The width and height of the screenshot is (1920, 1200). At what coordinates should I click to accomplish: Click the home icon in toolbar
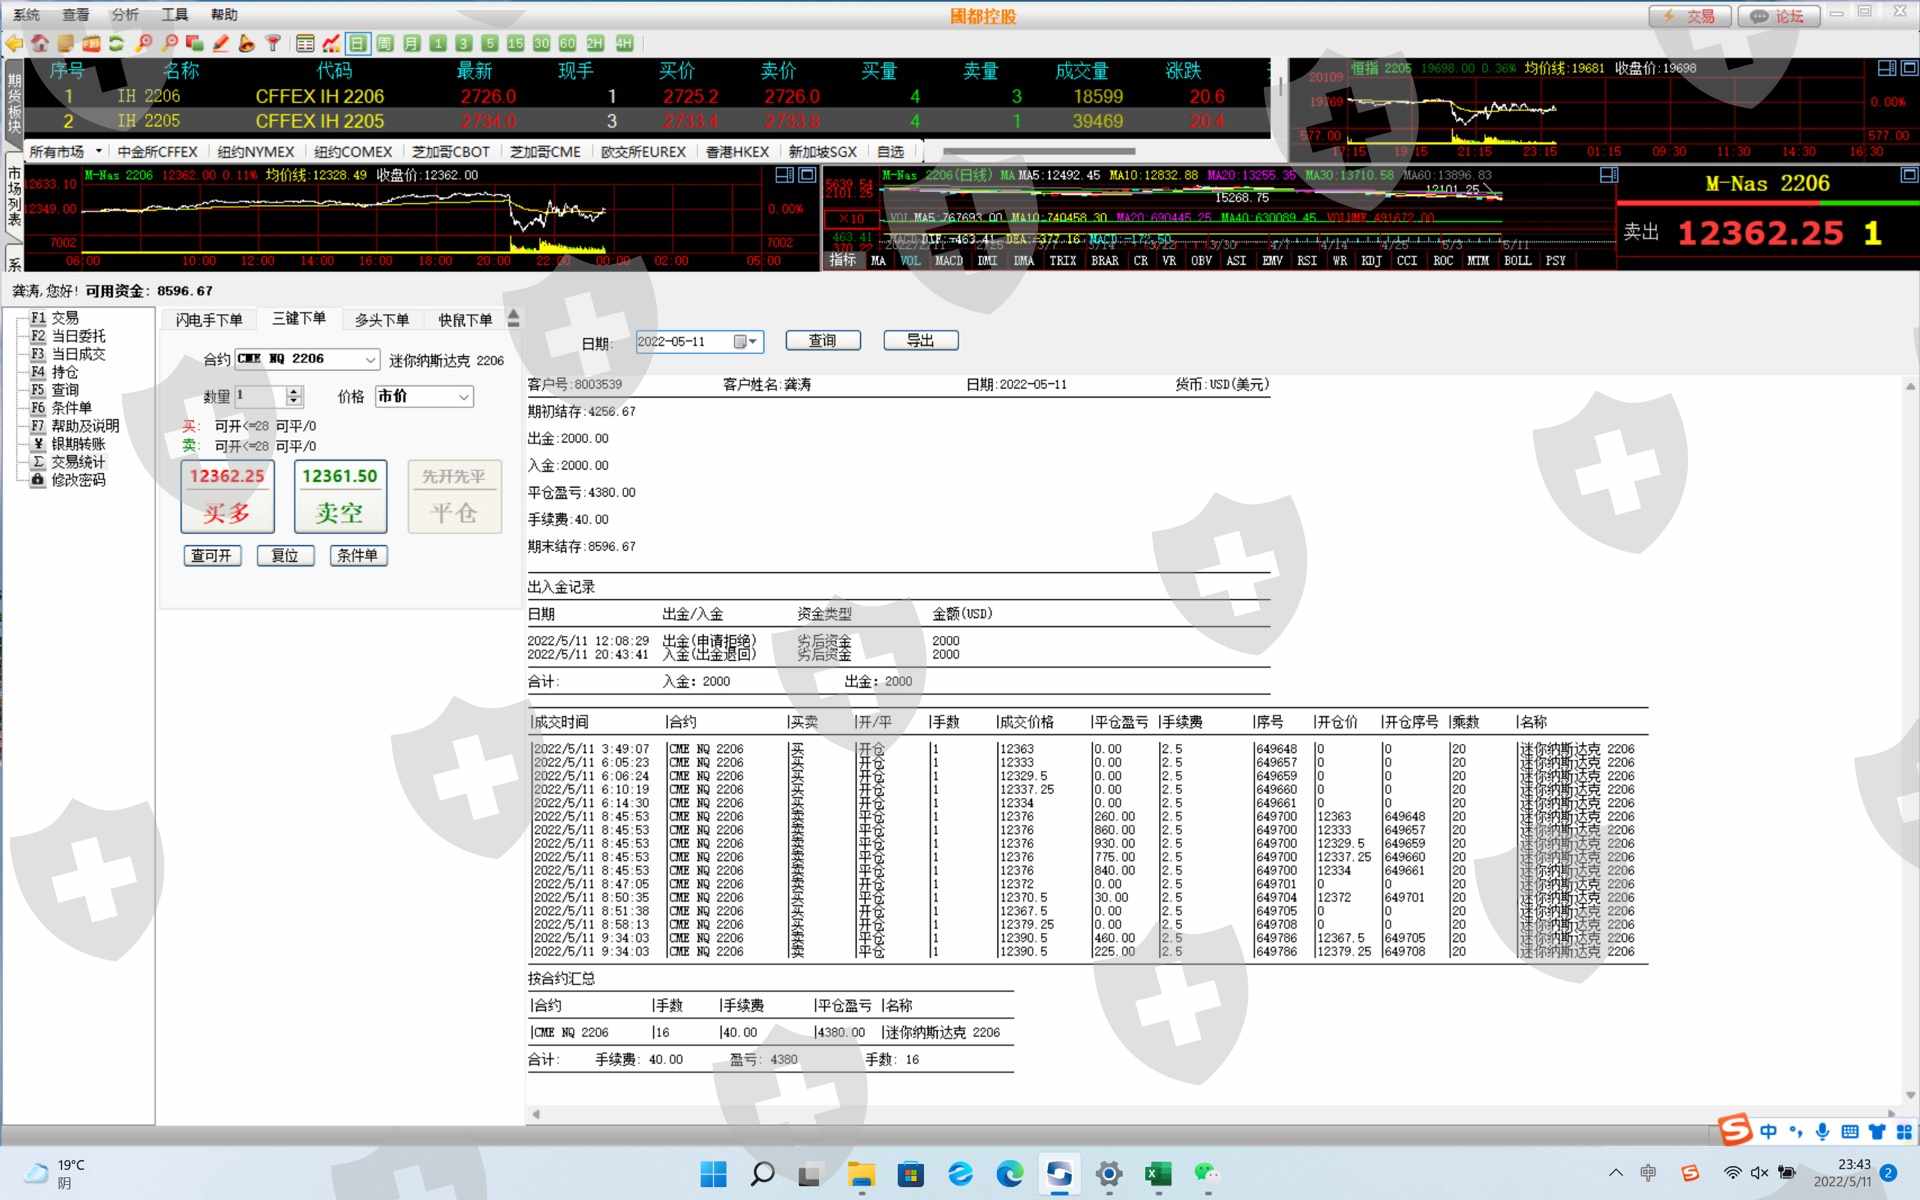tap(40, 43)
